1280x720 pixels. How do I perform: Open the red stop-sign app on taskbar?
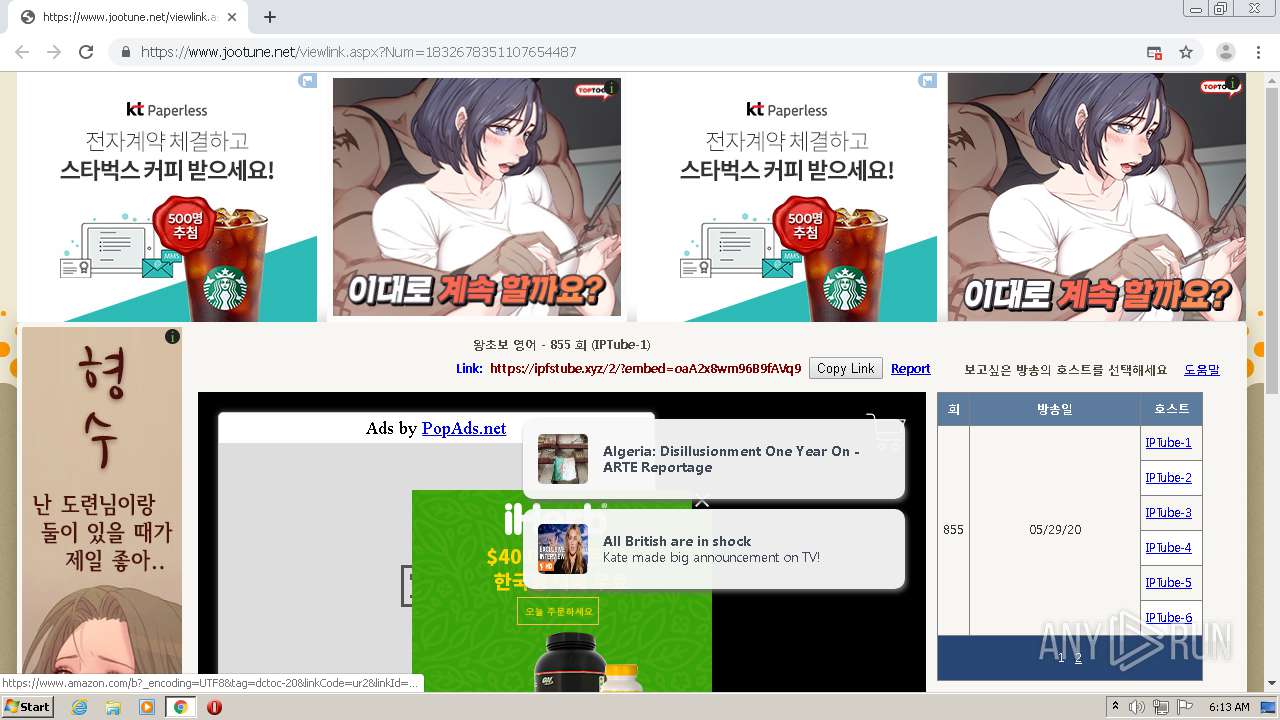coord(214,707)
